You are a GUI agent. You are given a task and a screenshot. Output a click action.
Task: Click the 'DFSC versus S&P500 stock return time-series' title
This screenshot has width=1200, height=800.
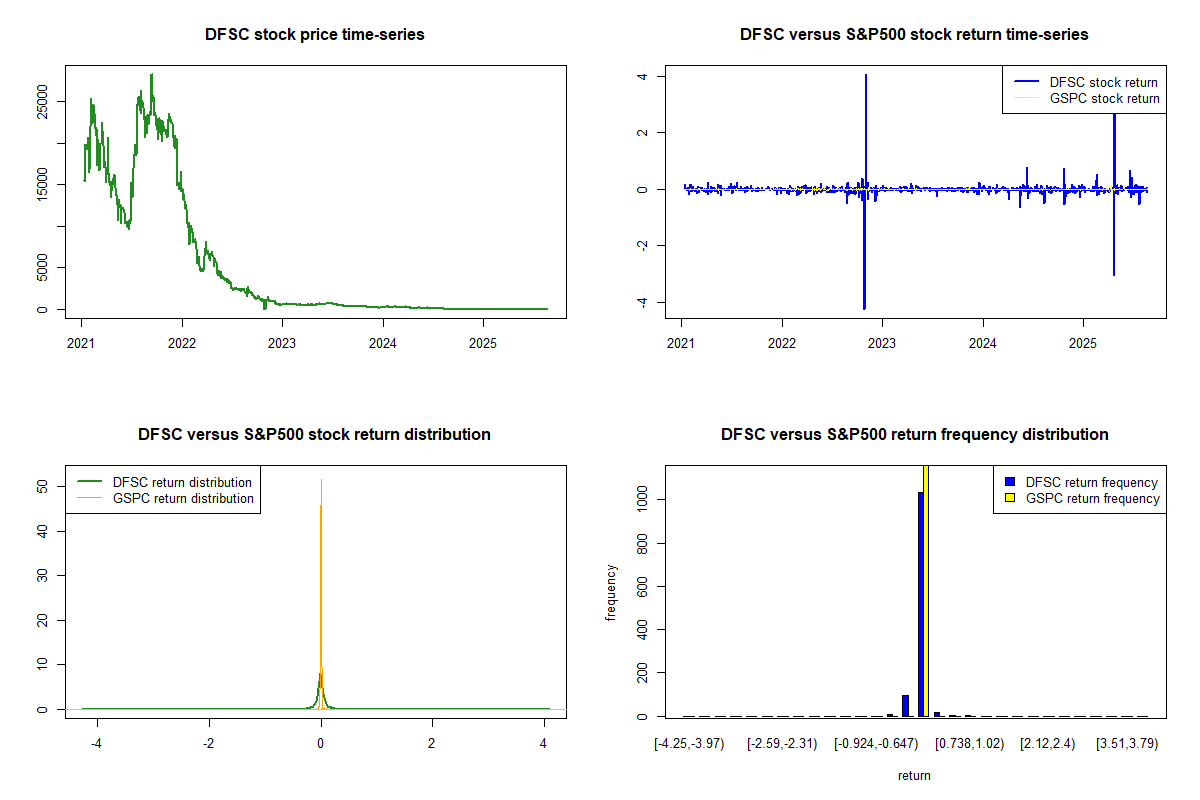pyautogui.click(x=914, y=35)
